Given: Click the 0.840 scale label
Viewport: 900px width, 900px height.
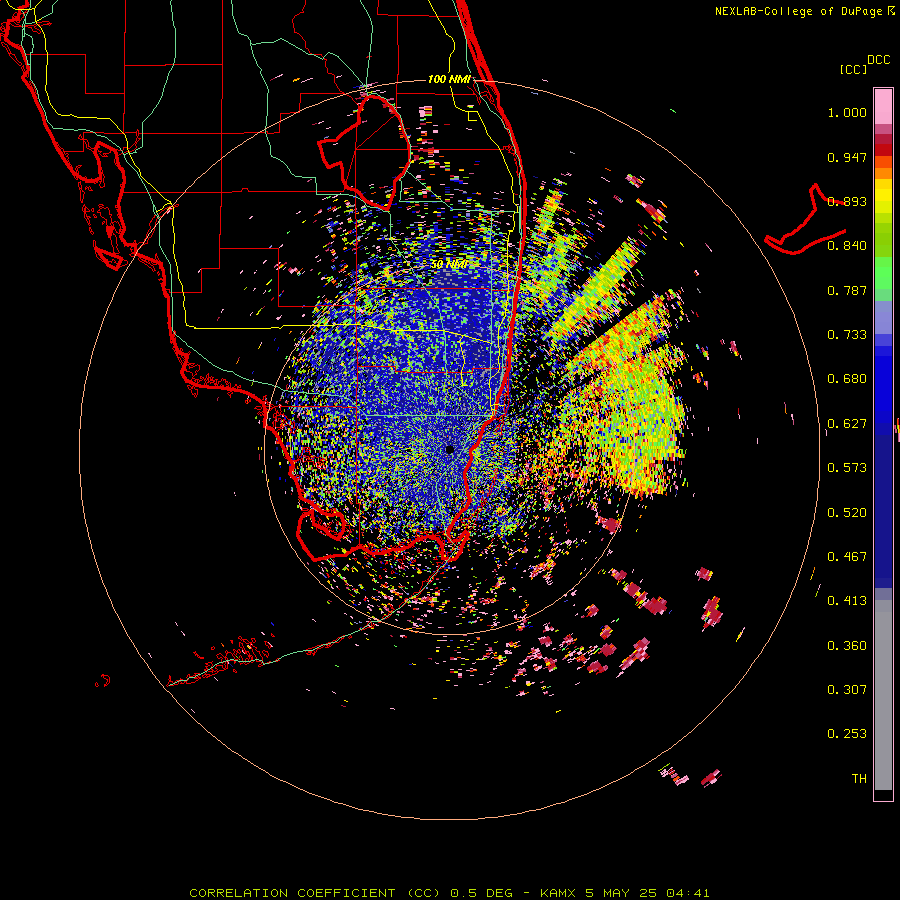Looking at the screenshot, I should pos(847,246).
